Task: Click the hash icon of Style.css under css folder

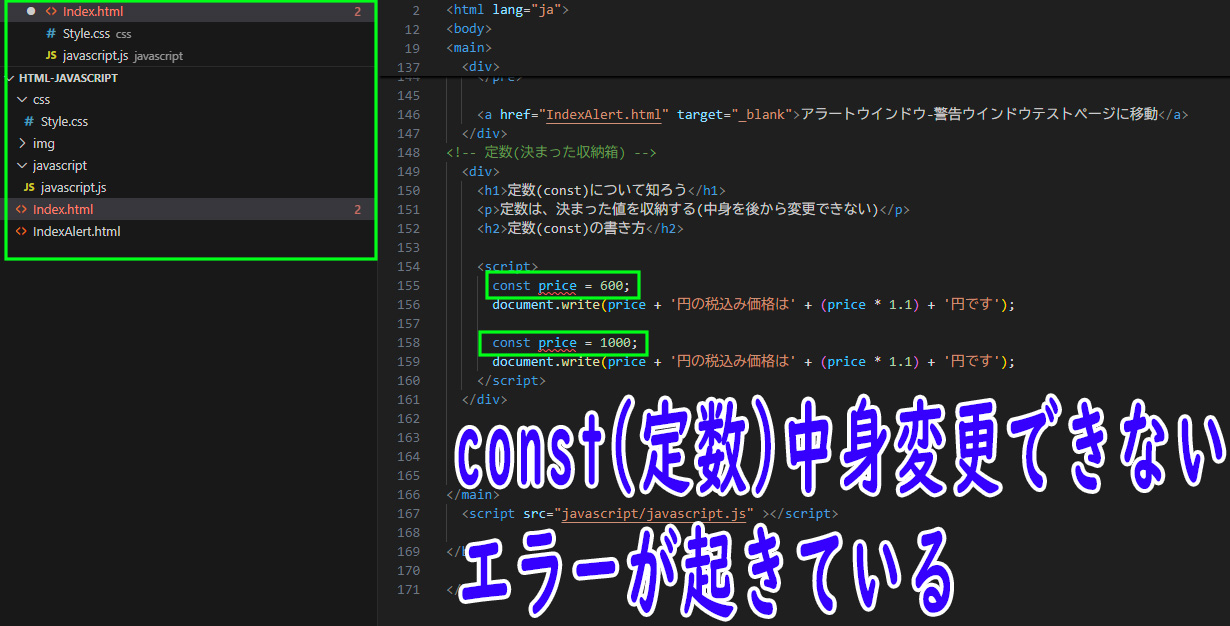Action: point(29,122)
